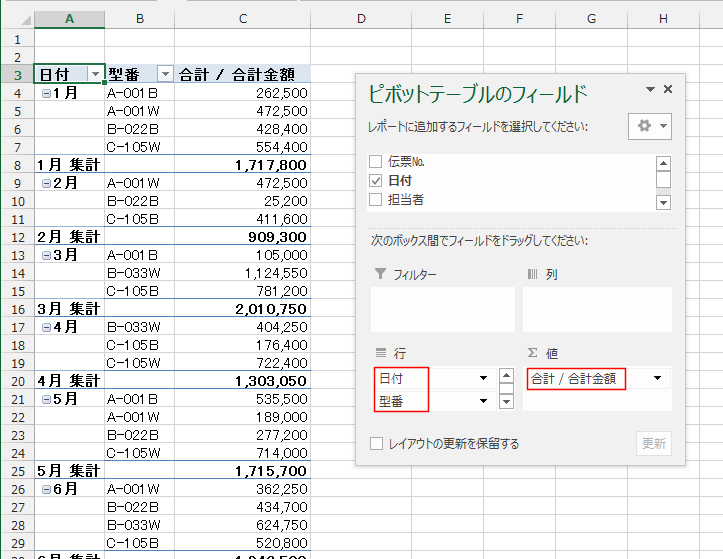Close the pivot table fields pane
Viewport: 723px width, 559px height.
[x=668, y=89]
